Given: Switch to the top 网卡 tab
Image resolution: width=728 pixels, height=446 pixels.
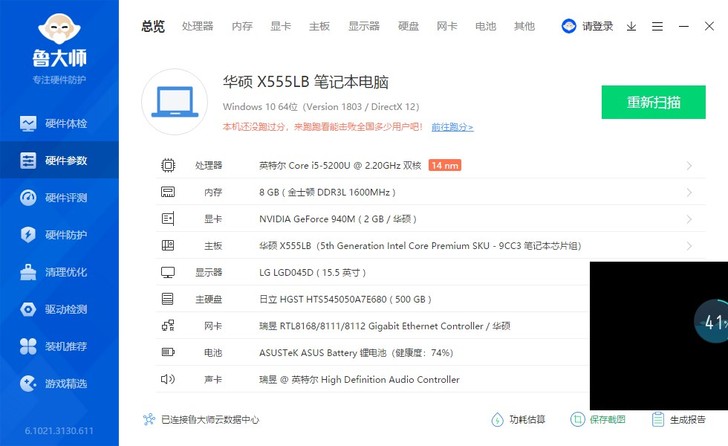Looking at the screenshot, I should 447,26.
